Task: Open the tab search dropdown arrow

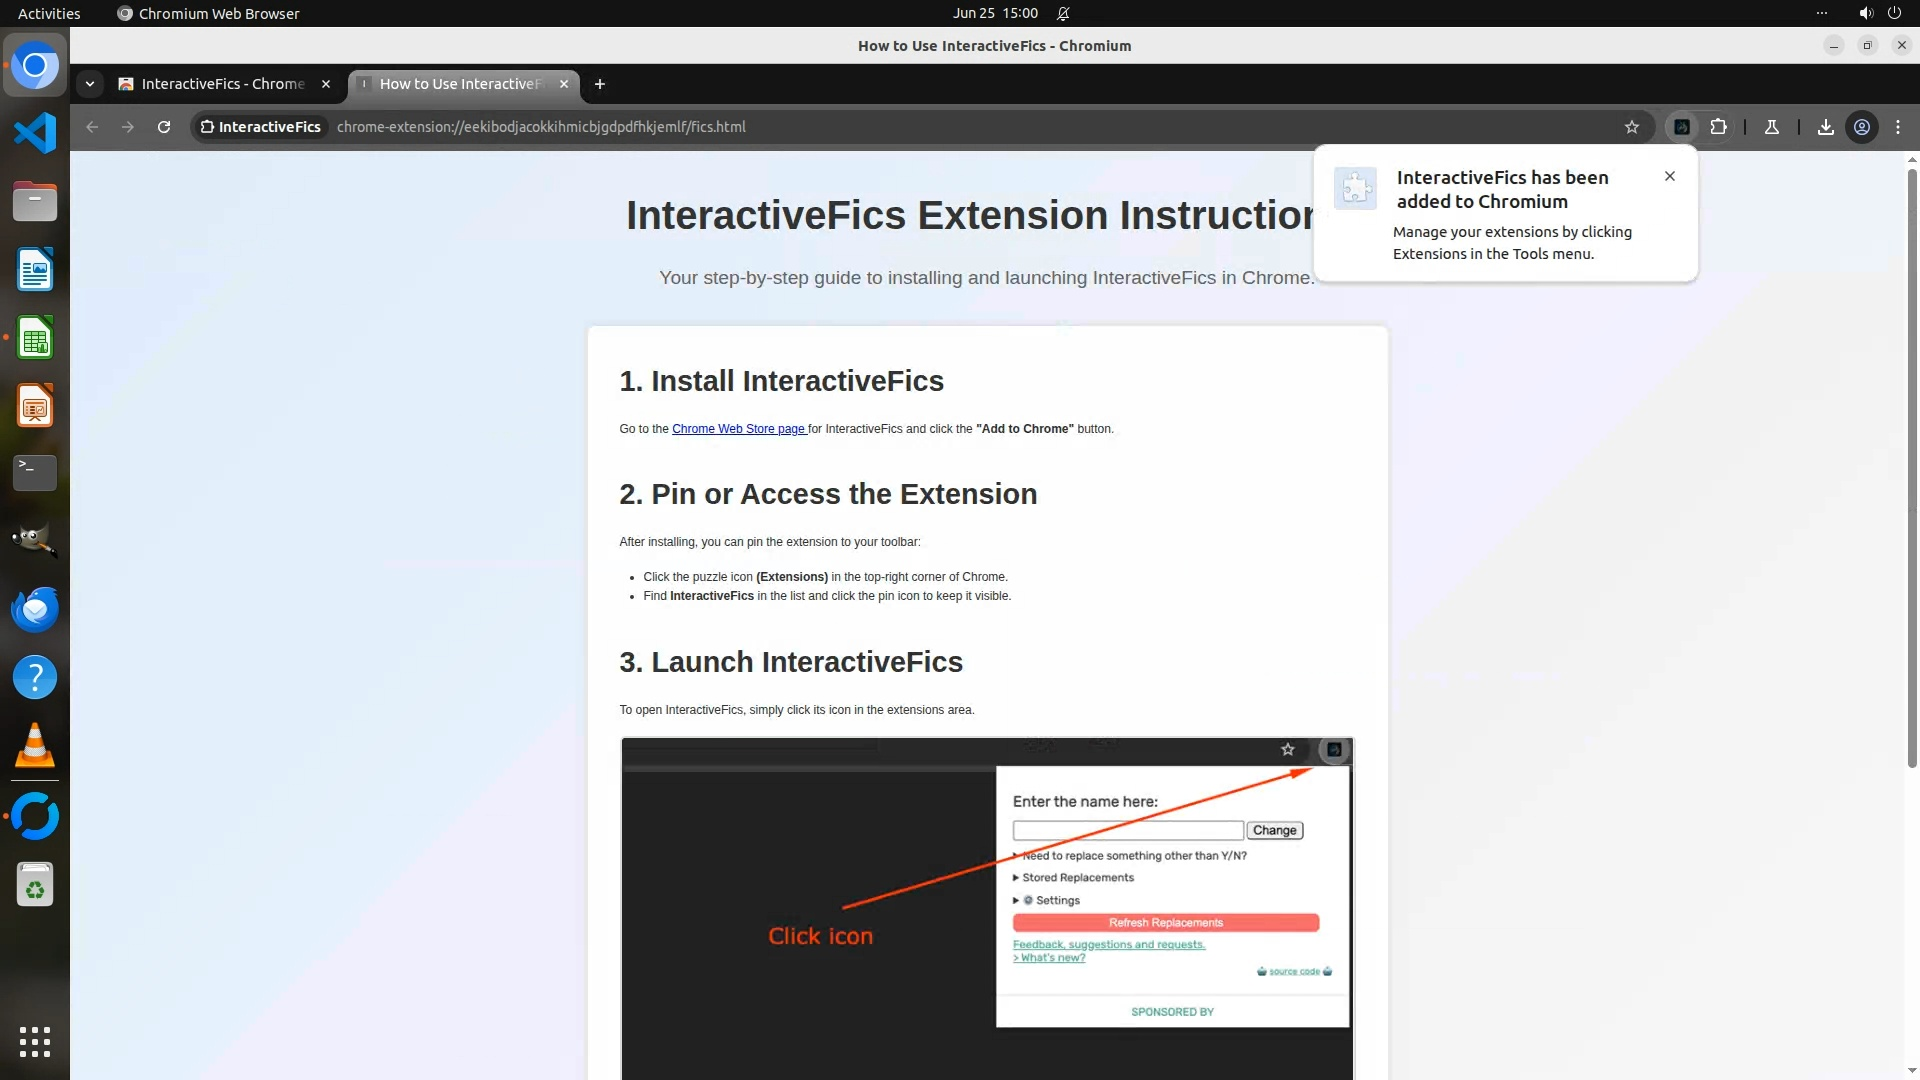Action: (90, 84)
